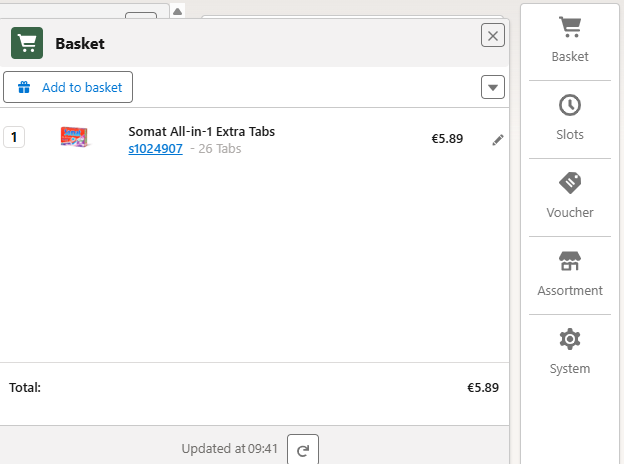Open the Assortment store icon
This screenshot has height=464, width=624.
(x=570, y=261)
